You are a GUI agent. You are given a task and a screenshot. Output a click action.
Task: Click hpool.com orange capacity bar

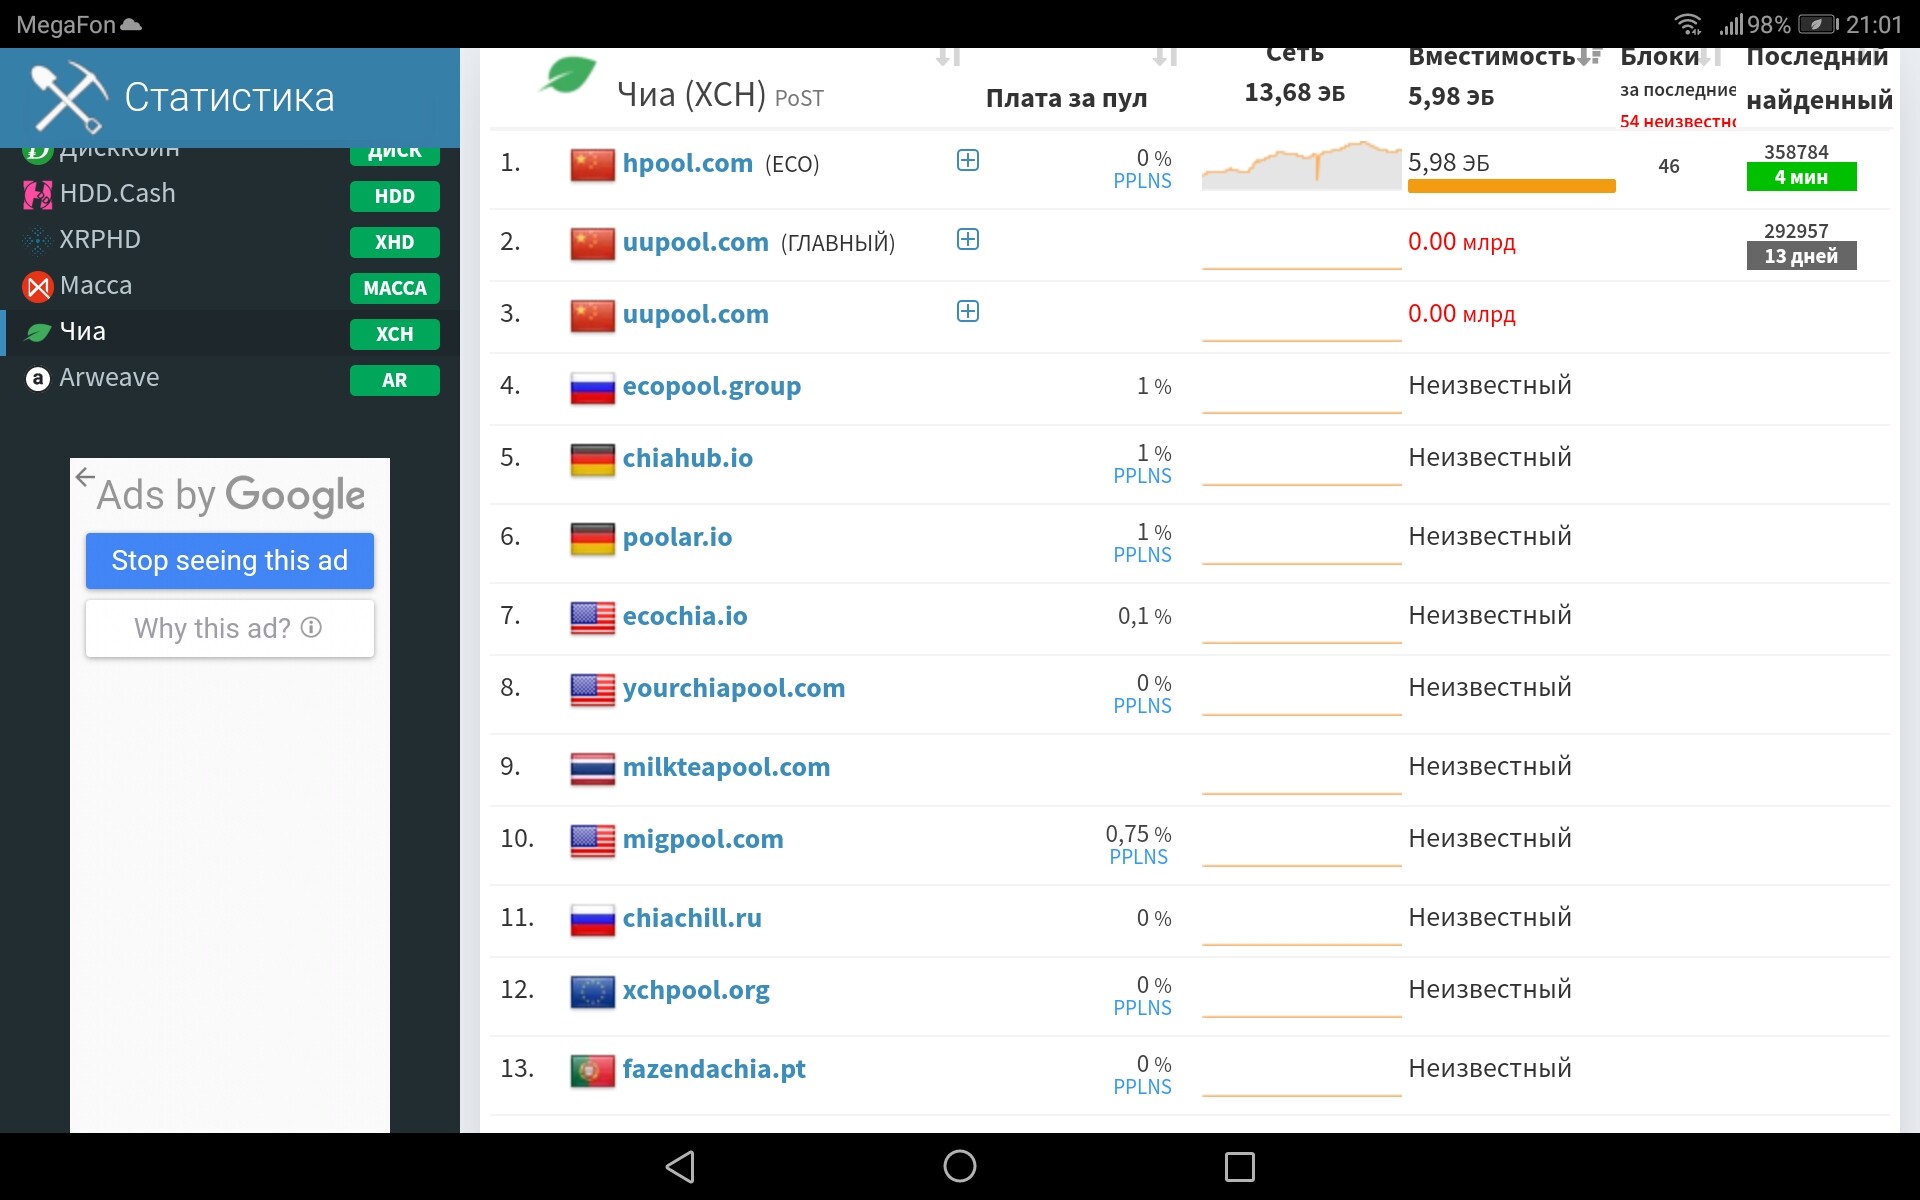click(1511, 186)
